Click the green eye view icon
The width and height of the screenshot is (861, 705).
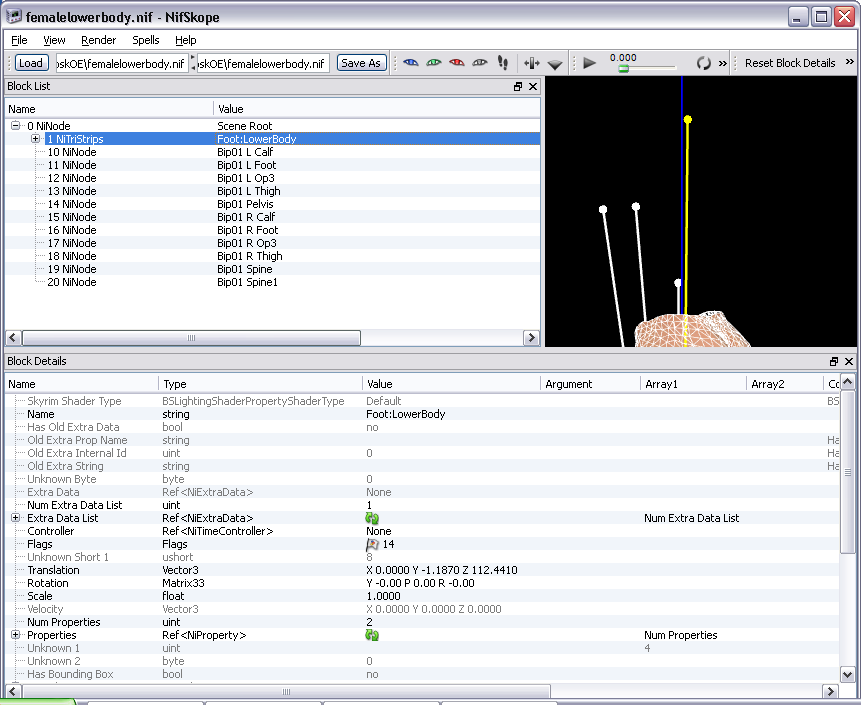pos(433,63)
